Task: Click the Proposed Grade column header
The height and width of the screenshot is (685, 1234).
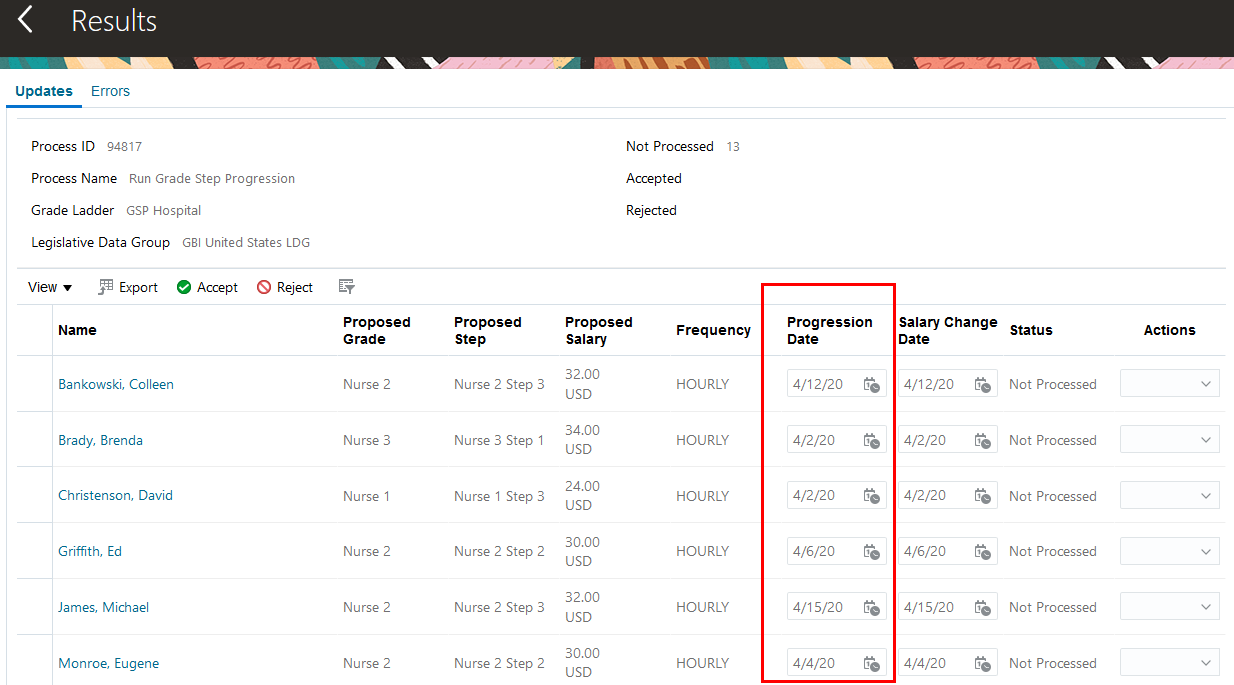Action: click(377, 330)
